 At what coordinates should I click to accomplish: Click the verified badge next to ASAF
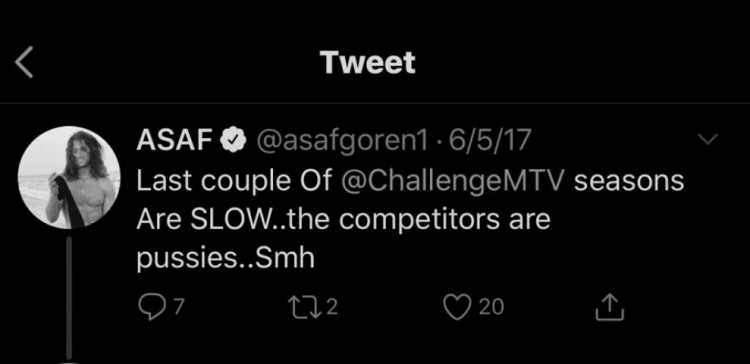point(233,141)
